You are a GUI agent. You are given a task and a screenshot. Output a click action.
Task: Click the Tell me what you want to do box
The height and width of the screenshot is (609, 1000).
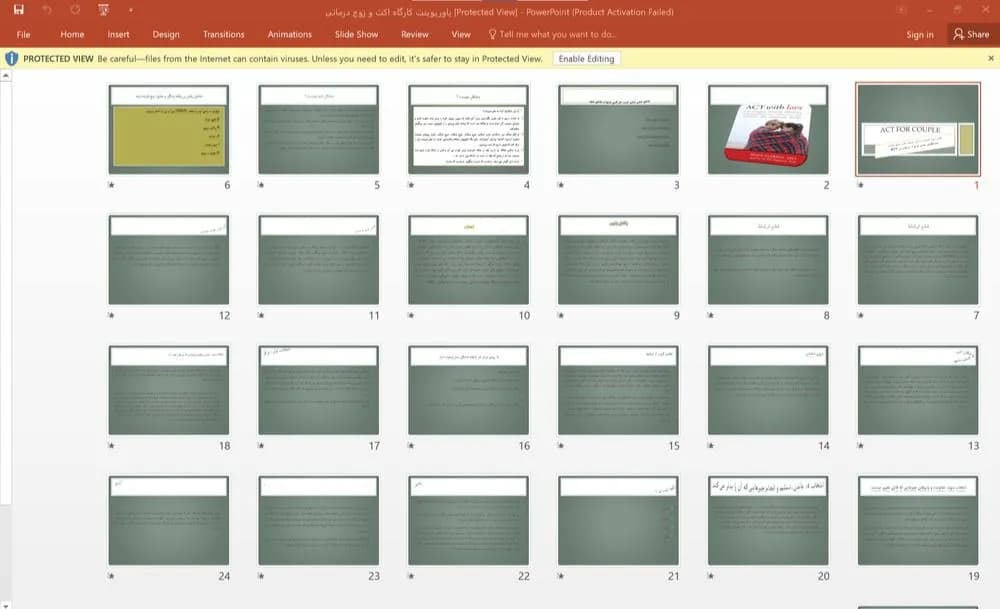(x=552, y=34)
